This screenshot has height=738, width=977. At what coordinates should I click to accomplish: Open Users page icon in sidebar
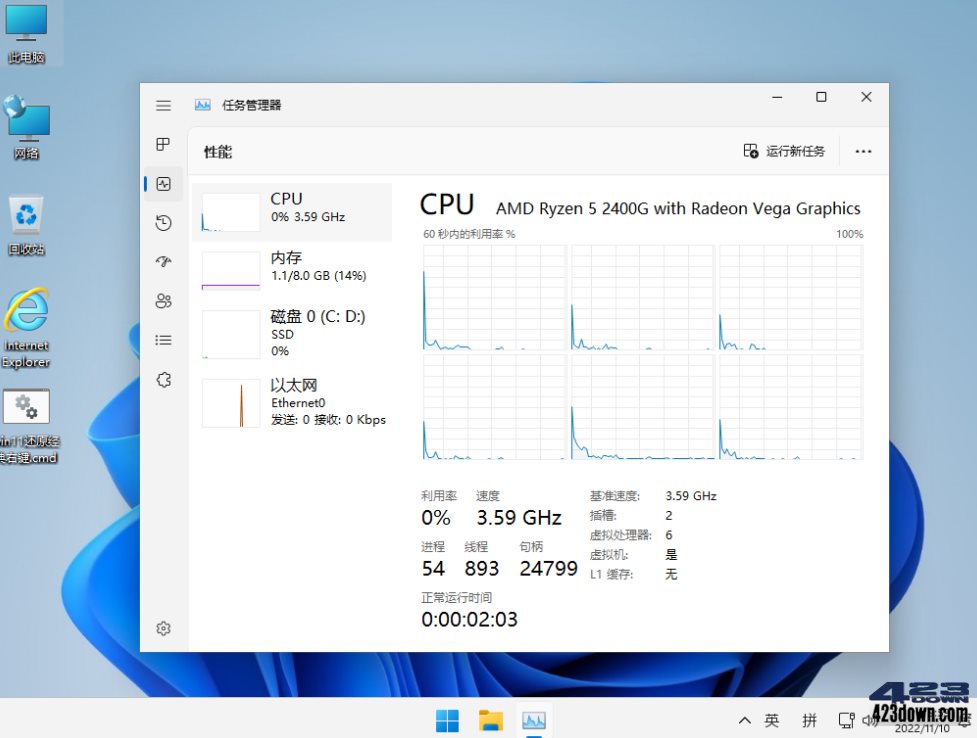point(163,301)
